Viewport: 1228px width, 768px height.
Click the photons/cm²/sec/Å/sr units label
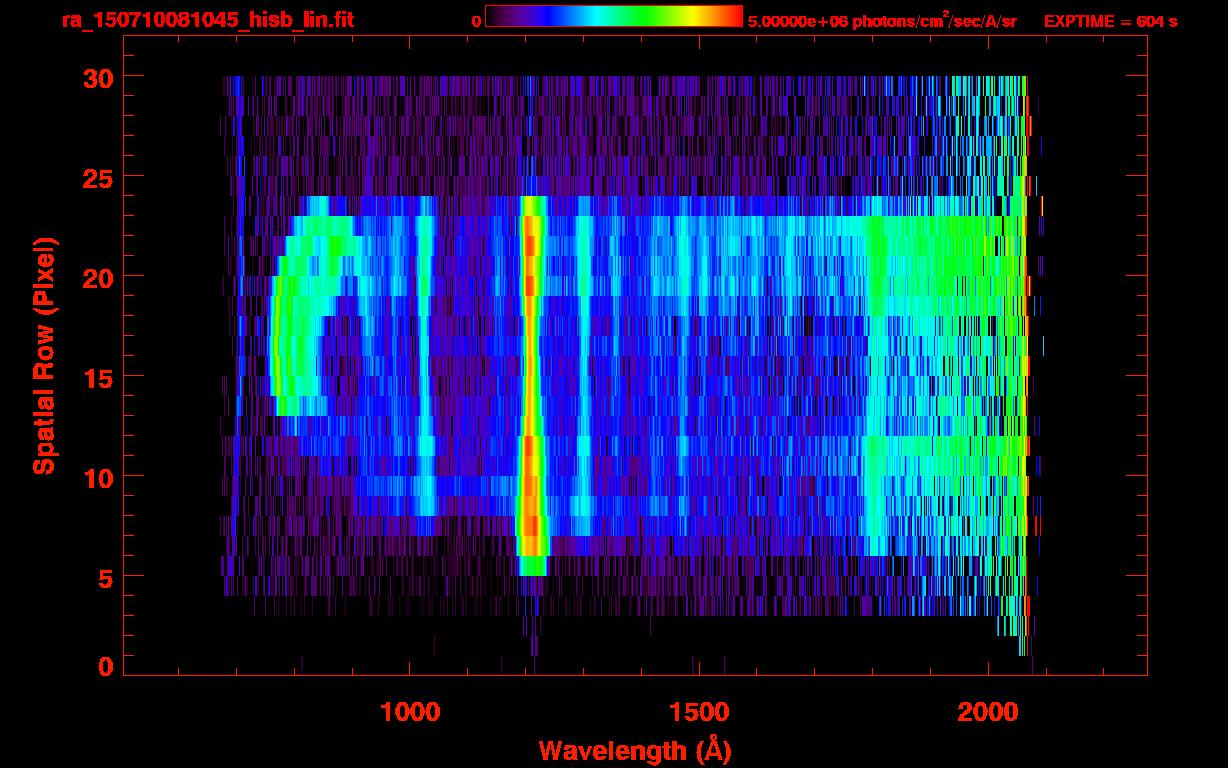[935, 20]
